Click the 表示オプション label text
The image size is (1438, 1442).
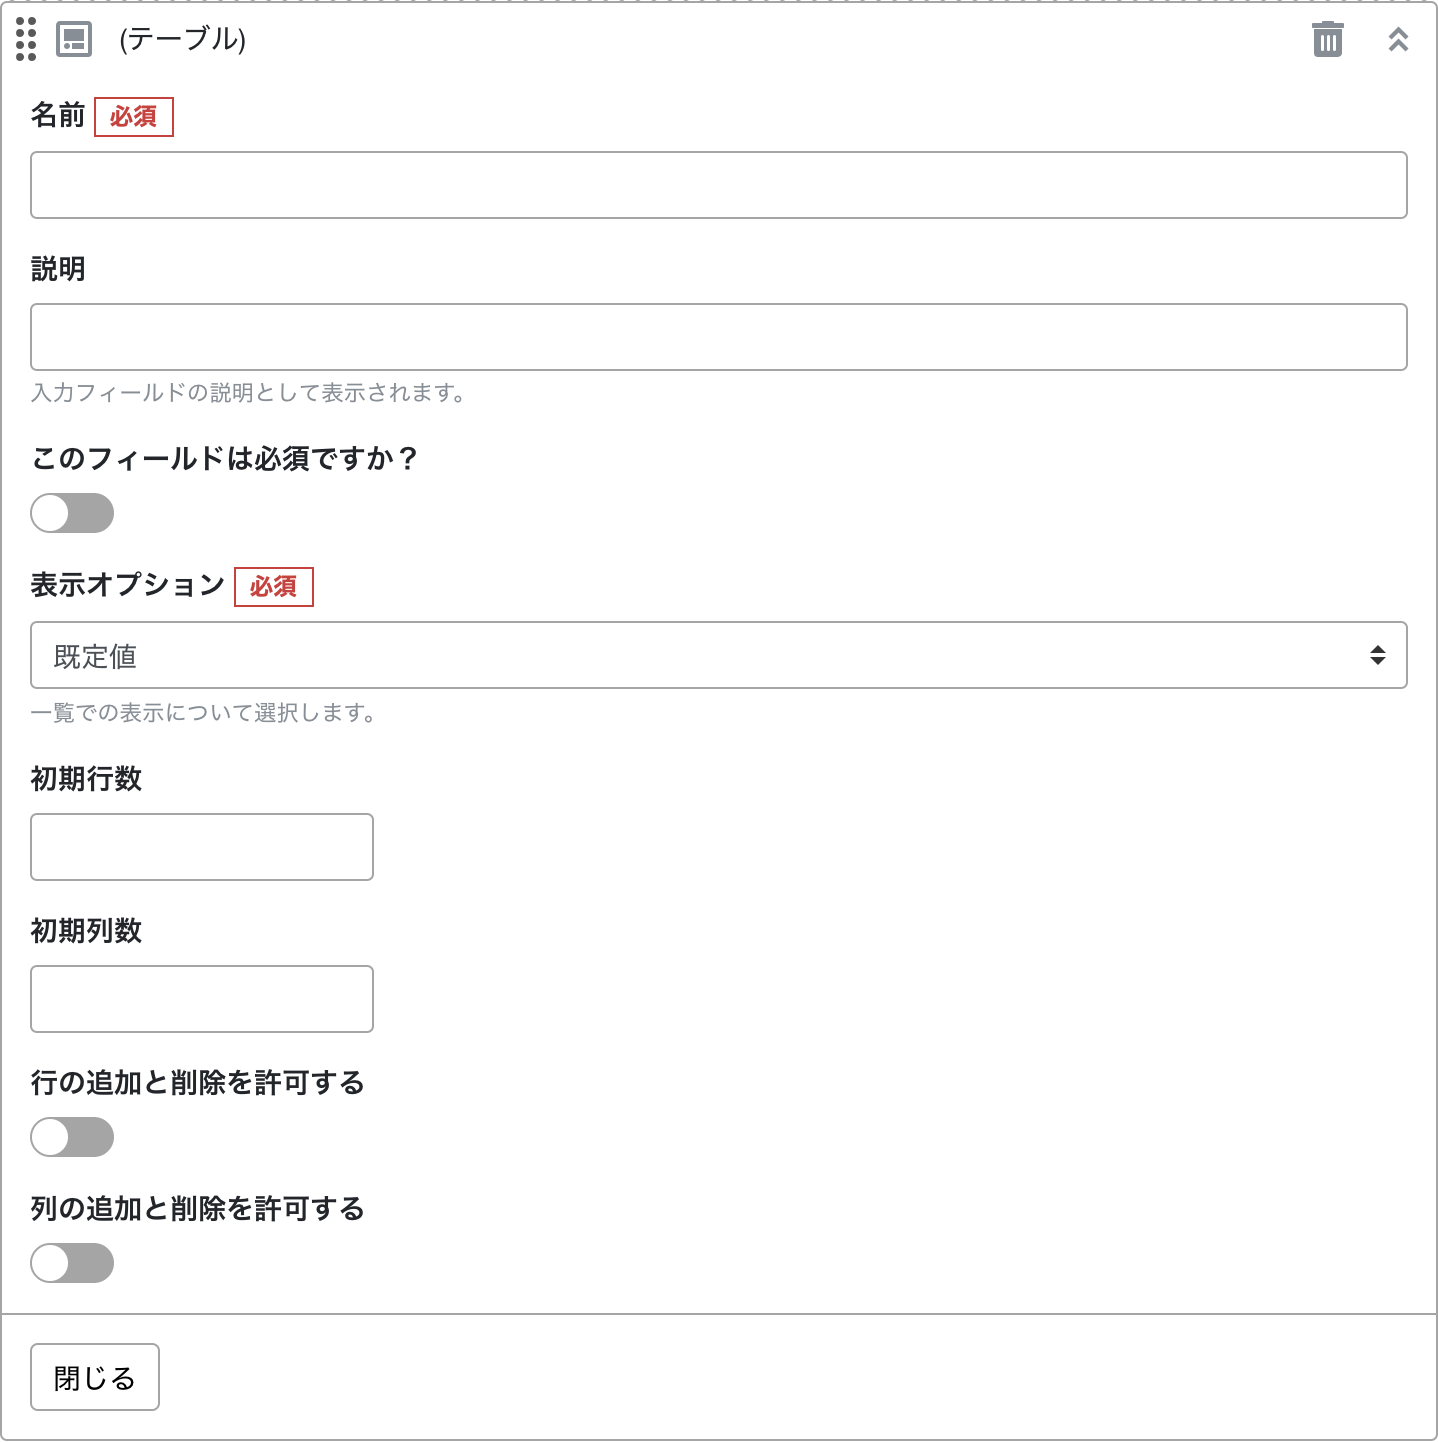coord(128,585)
